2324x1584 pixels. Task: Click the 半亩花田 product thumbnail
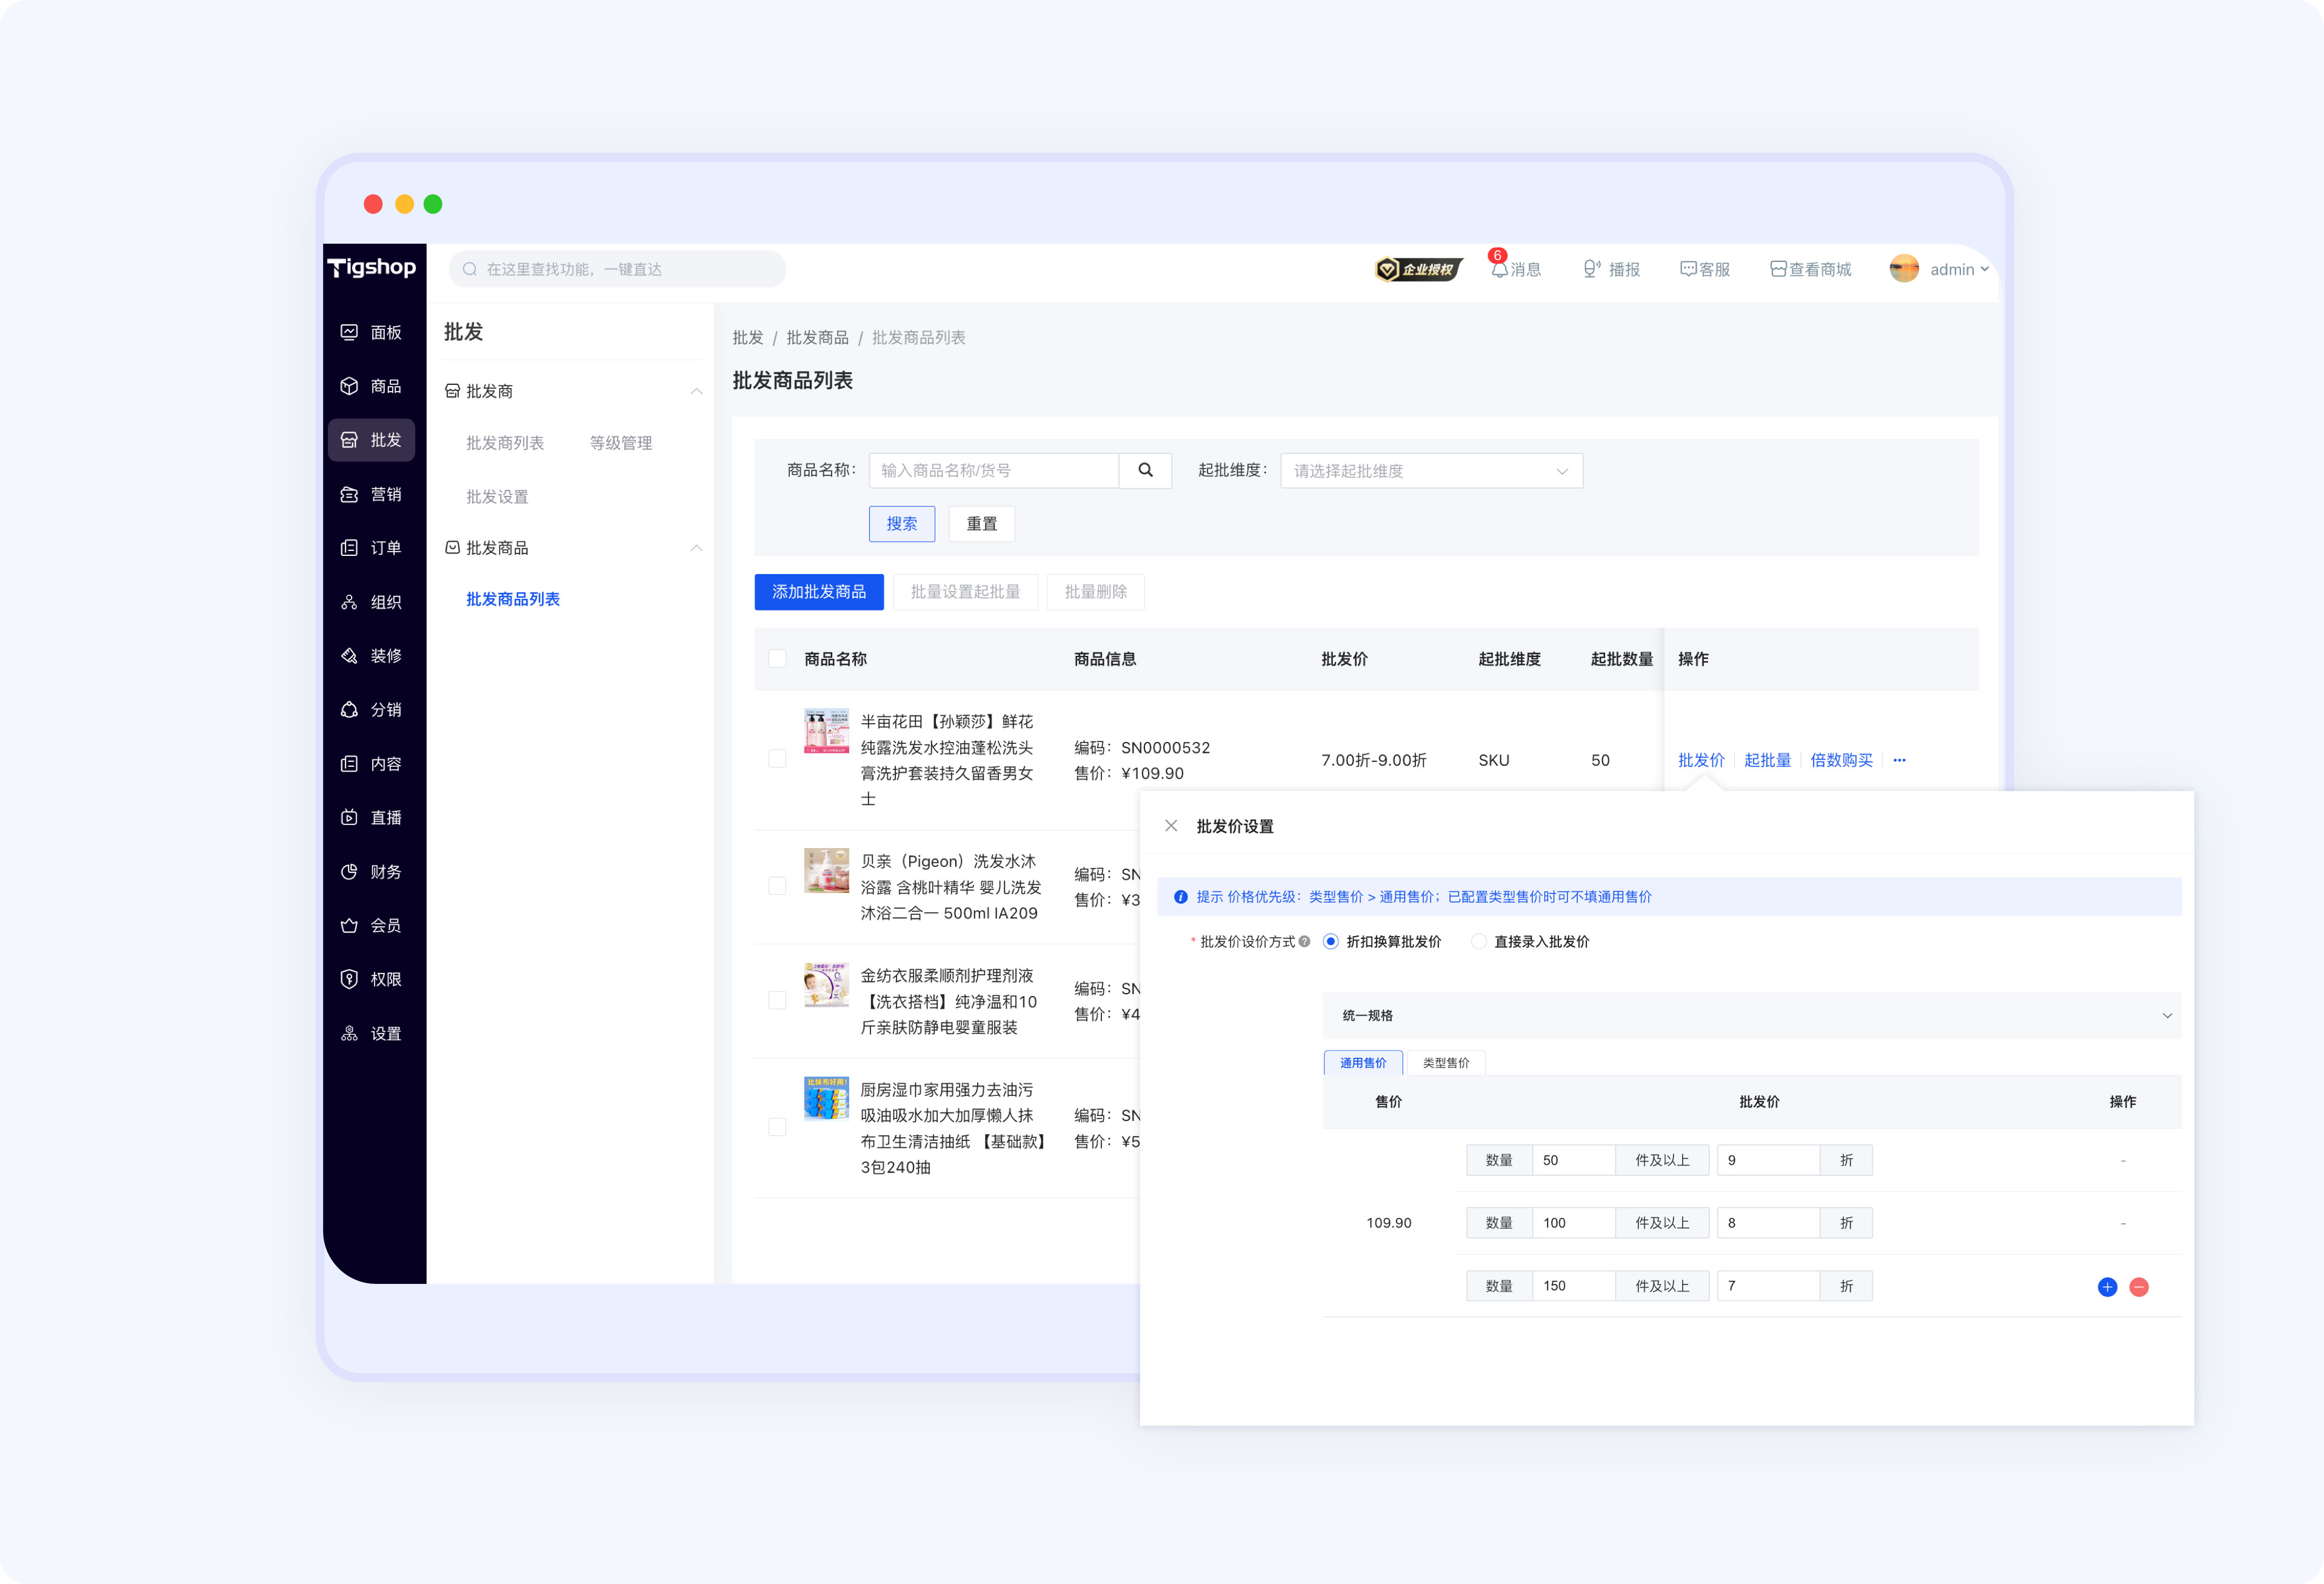(x=826, y=731)
